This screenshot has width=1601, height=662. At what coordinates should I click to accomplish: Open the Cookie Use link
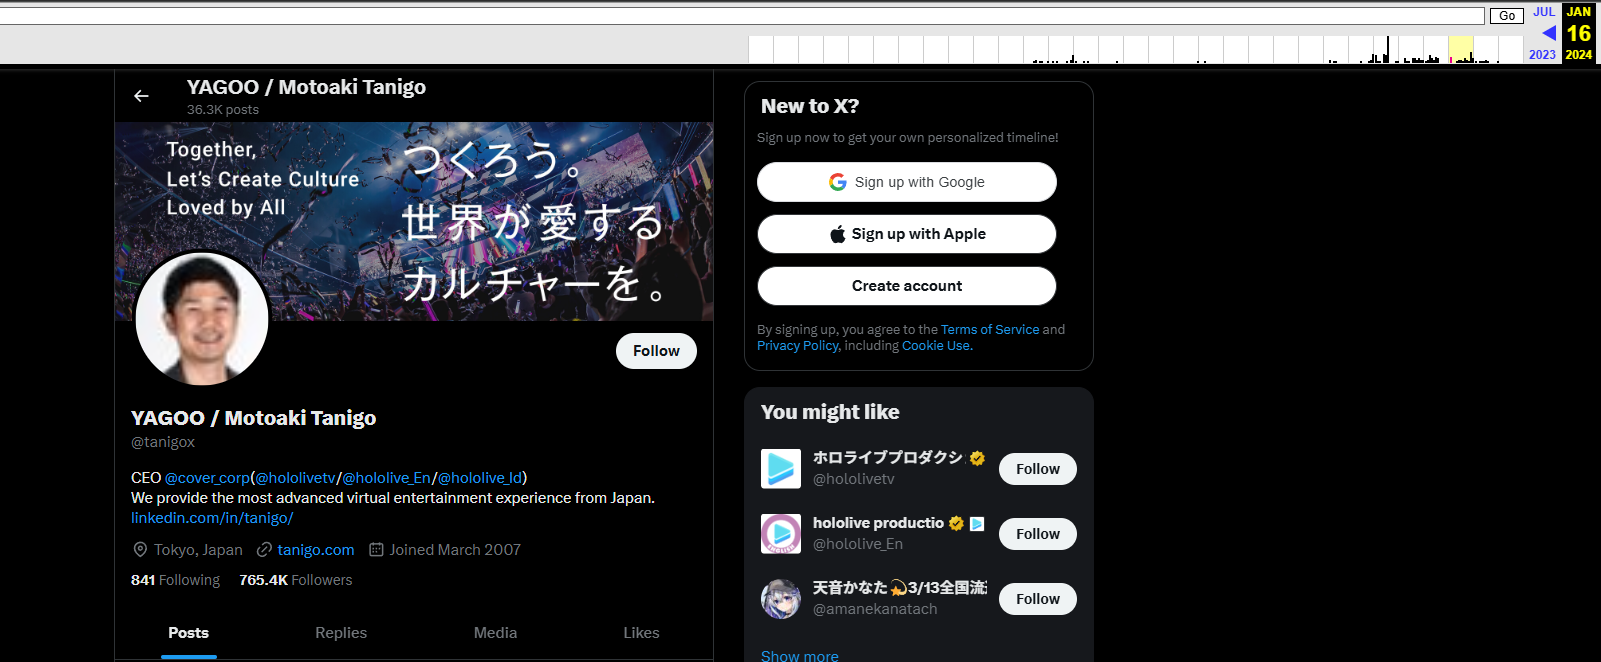pyautogui.click(x=936, y=346)
